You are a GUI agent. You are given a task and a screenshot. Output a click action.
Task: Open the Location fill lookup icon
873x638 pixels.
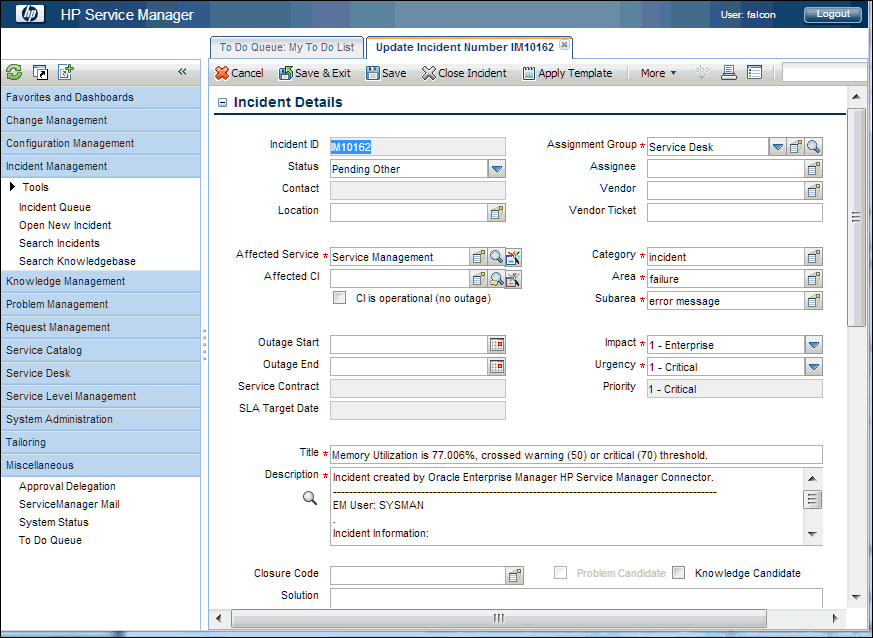point(497,213)
